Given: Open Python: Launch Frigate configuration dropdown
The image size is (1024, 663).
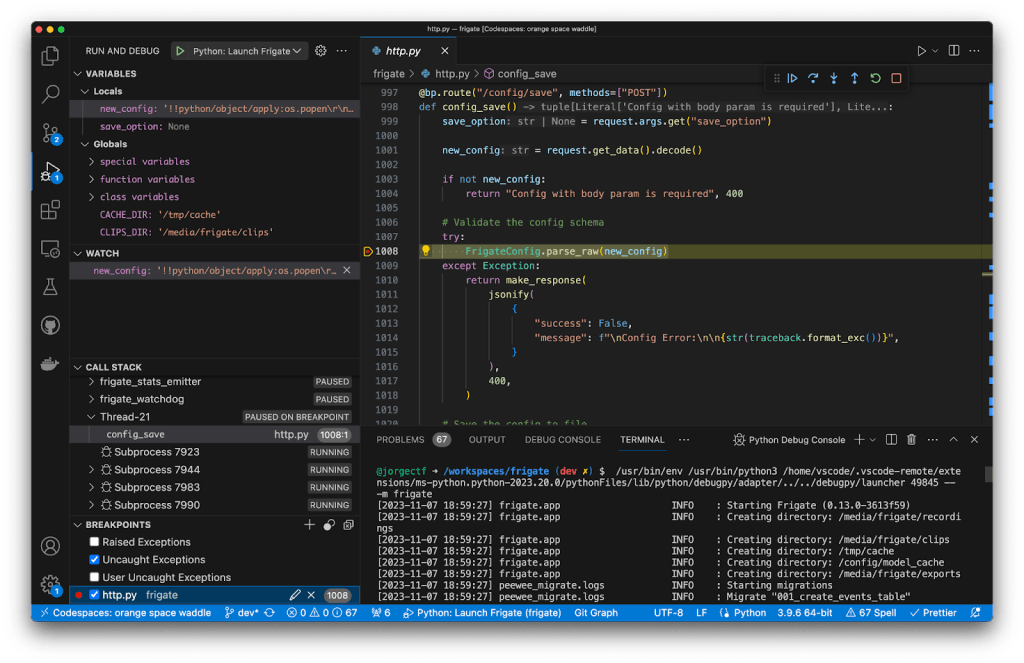Looking at the screenshot, I should coord(248,51).
